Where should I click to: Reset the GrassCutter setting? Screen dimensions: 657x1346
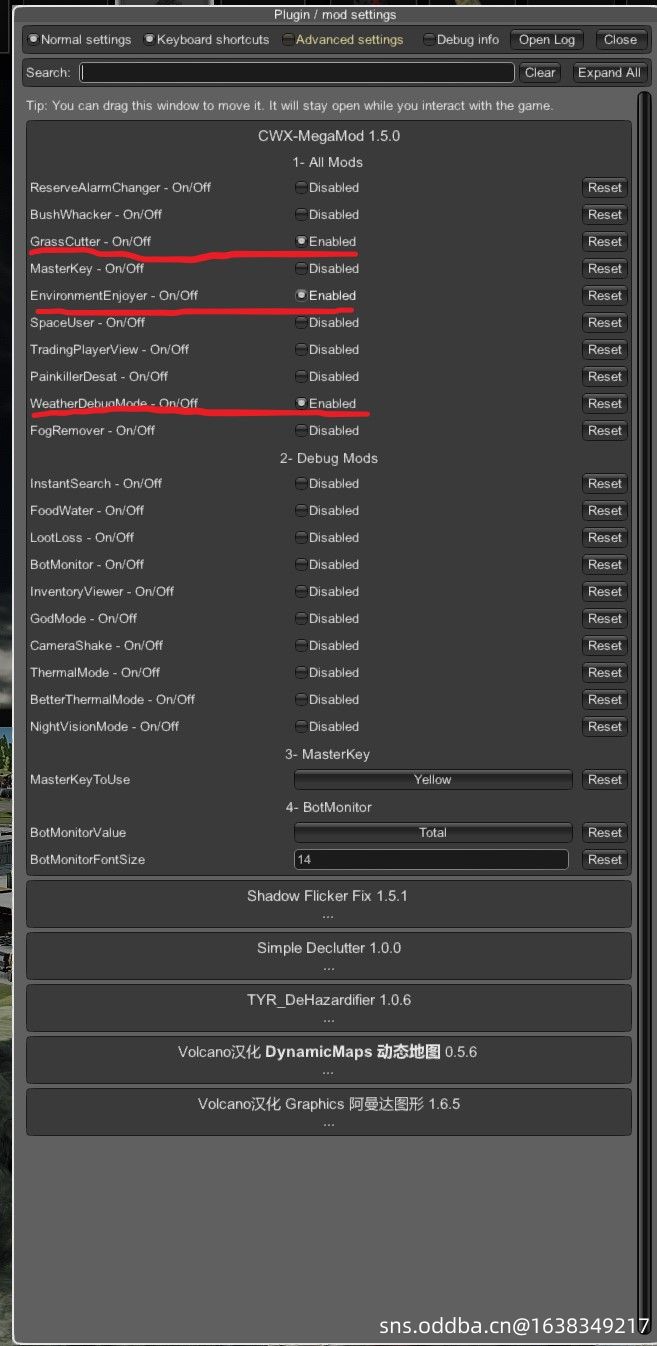pyautogui.click(x=605, y=242)
